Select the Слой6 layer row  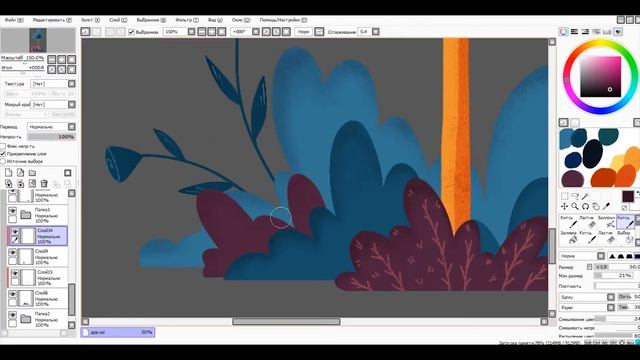(x=38, y=298)
